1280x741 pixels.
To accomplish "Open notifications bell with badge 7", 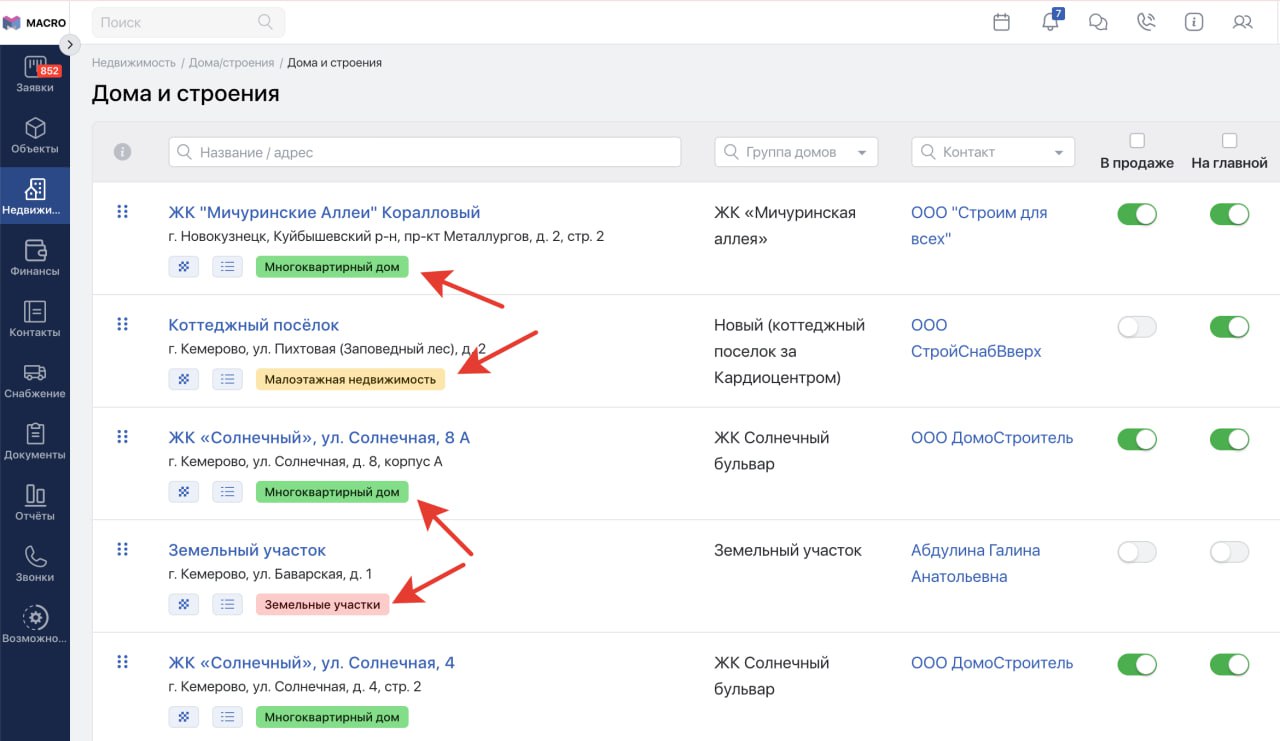I will pyautogui.click(x=1050, y=22).
